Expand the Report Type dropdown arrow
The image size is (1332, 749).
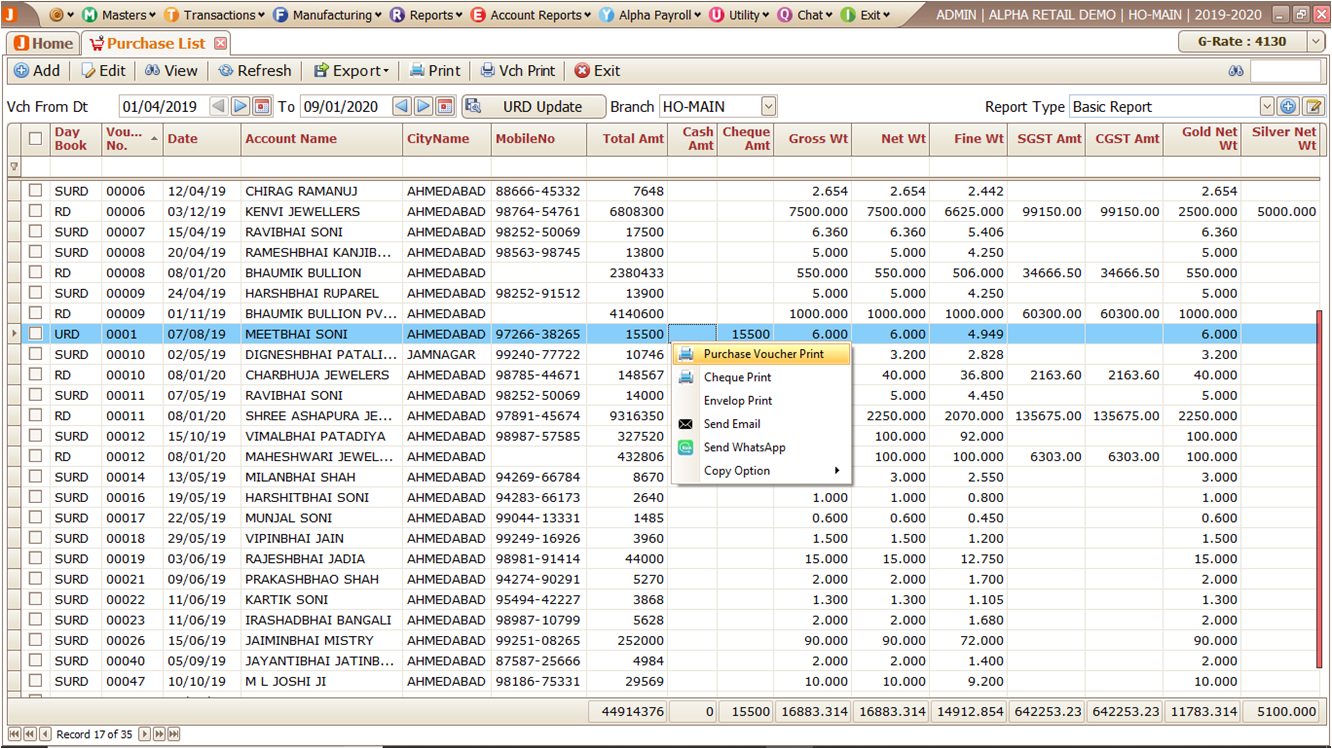tap(1266, 107)
